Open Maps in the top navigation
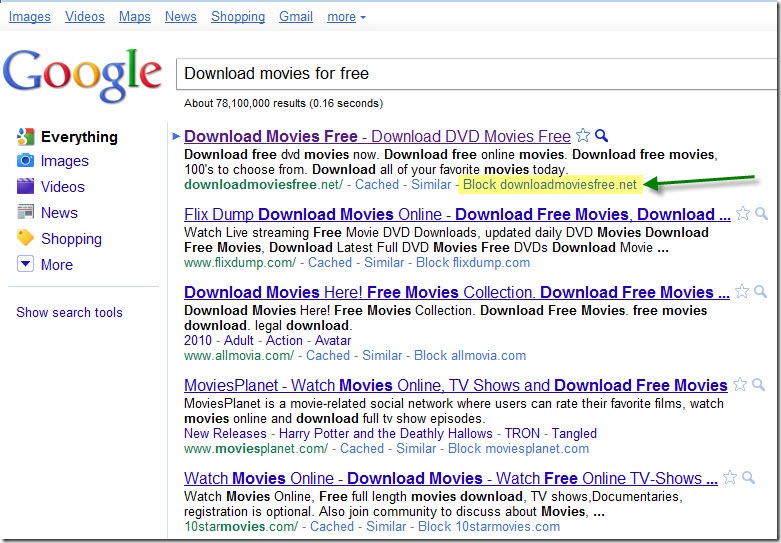781x543 pixels. (x=134, y=16)
